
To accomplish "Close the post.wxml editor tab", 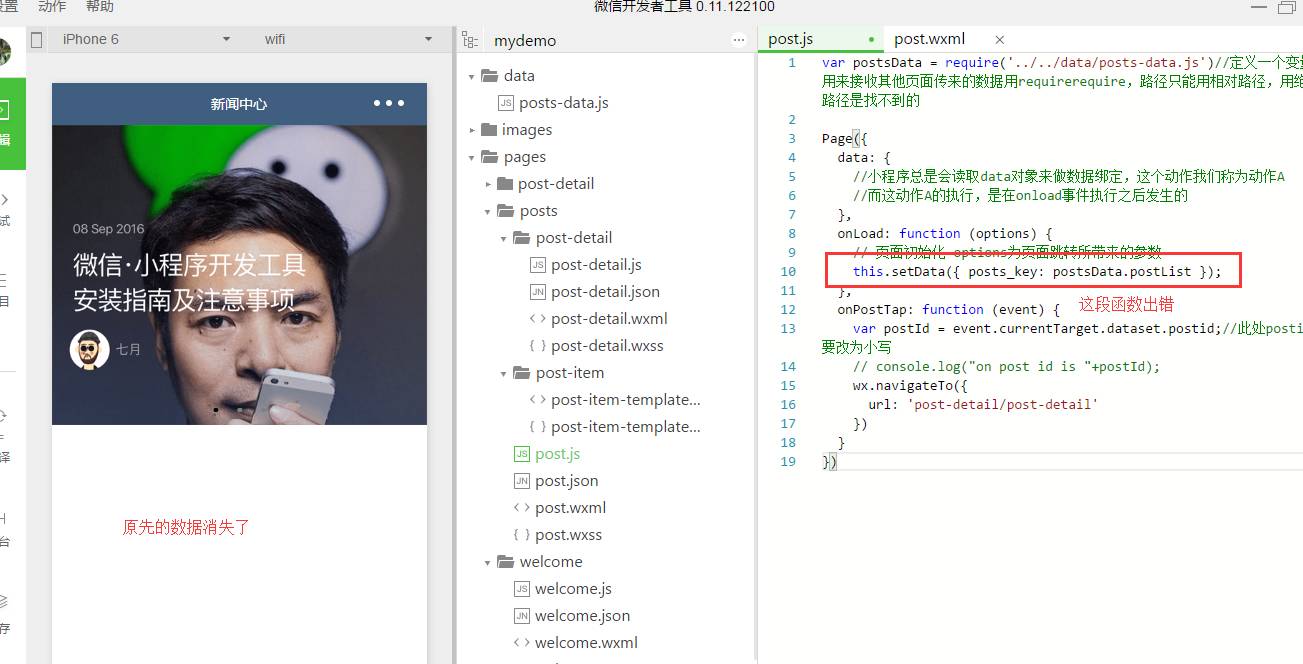I will click(x=999, y=39).
